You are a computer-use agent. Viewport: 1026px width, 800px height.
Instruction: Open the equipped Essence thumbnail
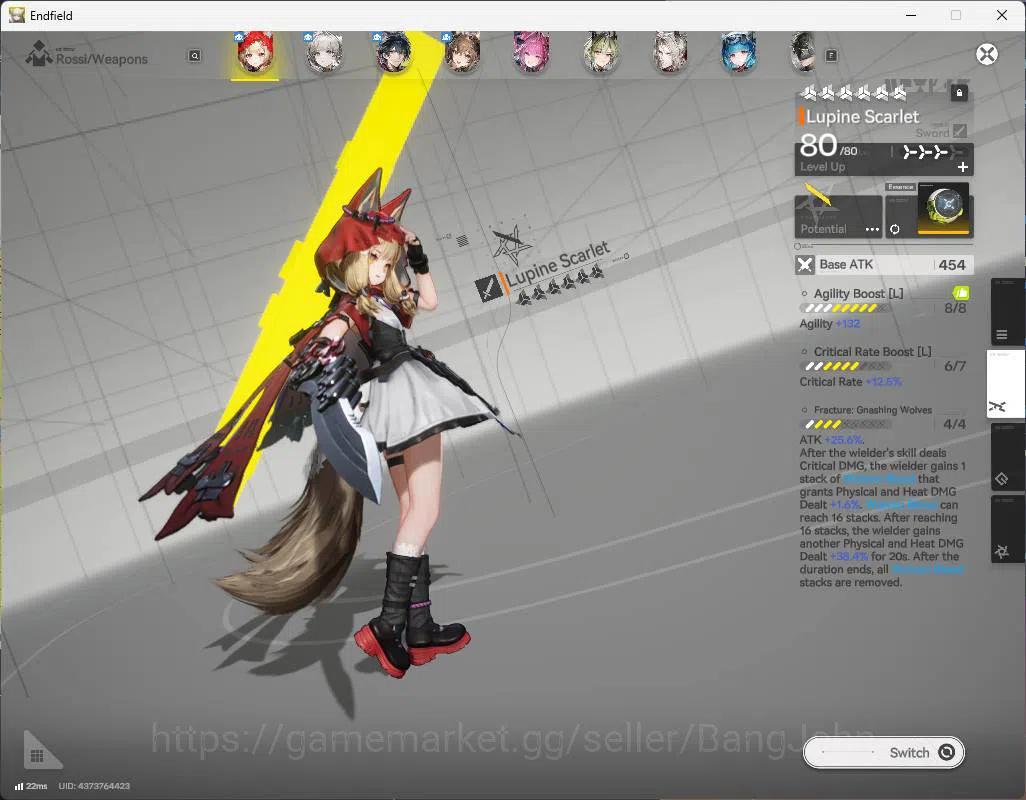pyautogui.click(x=944, y=208)
